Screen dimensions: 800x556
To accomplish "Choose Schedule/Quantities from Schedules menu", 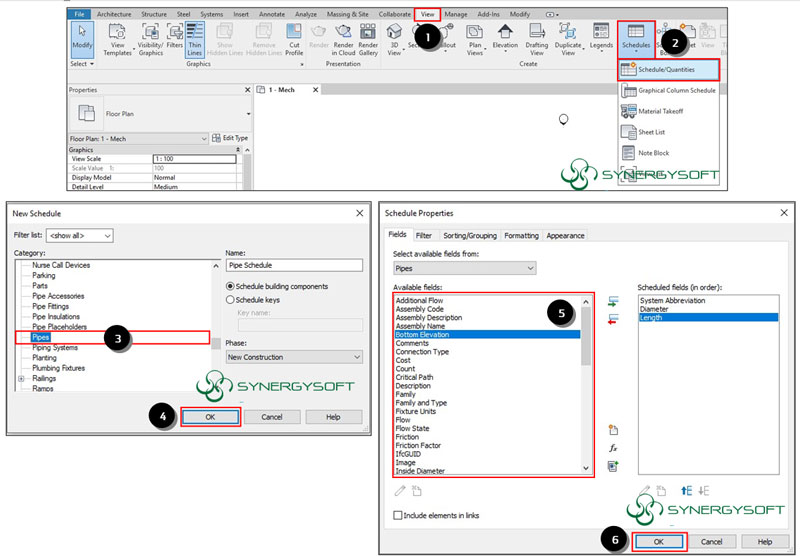I will (x=669, y=69).
